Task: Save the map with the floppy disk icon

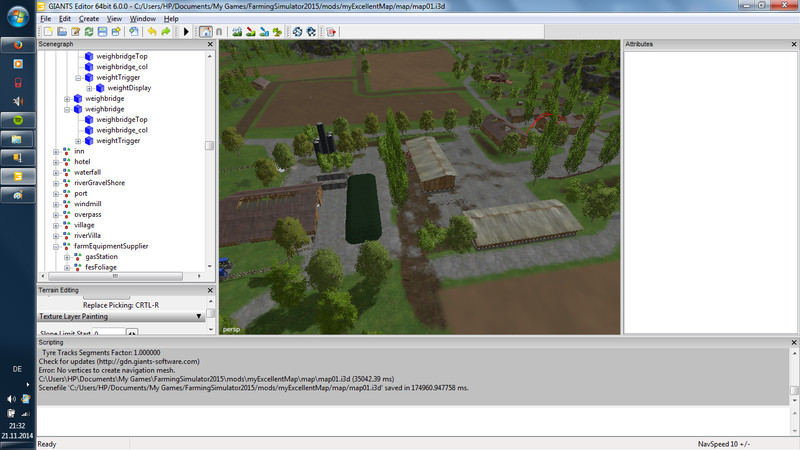Action: [103, 32]
